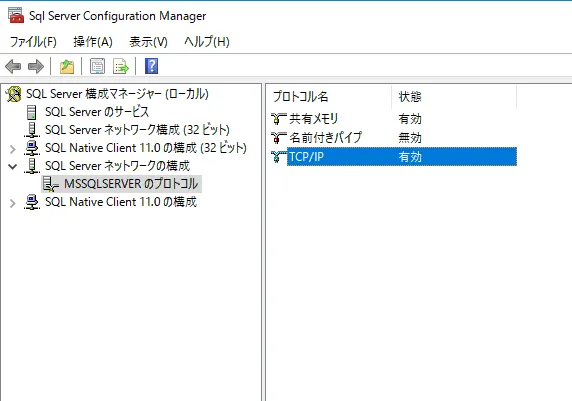Select the bottom SQL Native Client 11.0 の構成
Screen dimensions: 572x401
[121, 202]
